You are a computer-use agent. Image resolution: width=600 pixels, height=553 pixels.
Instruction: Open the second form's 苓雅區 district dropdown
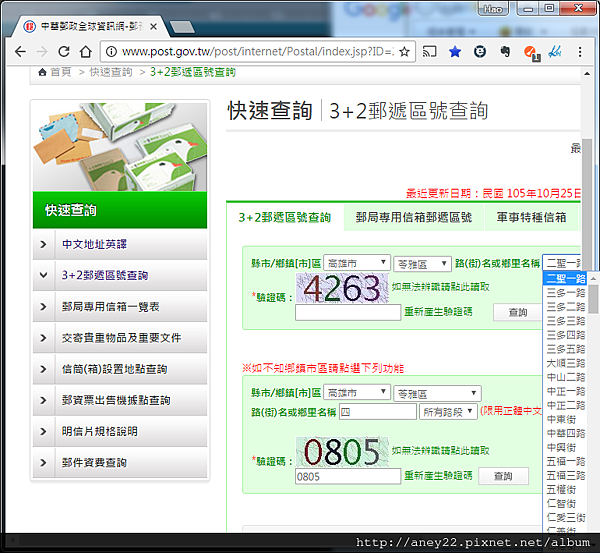pos(437,393)
